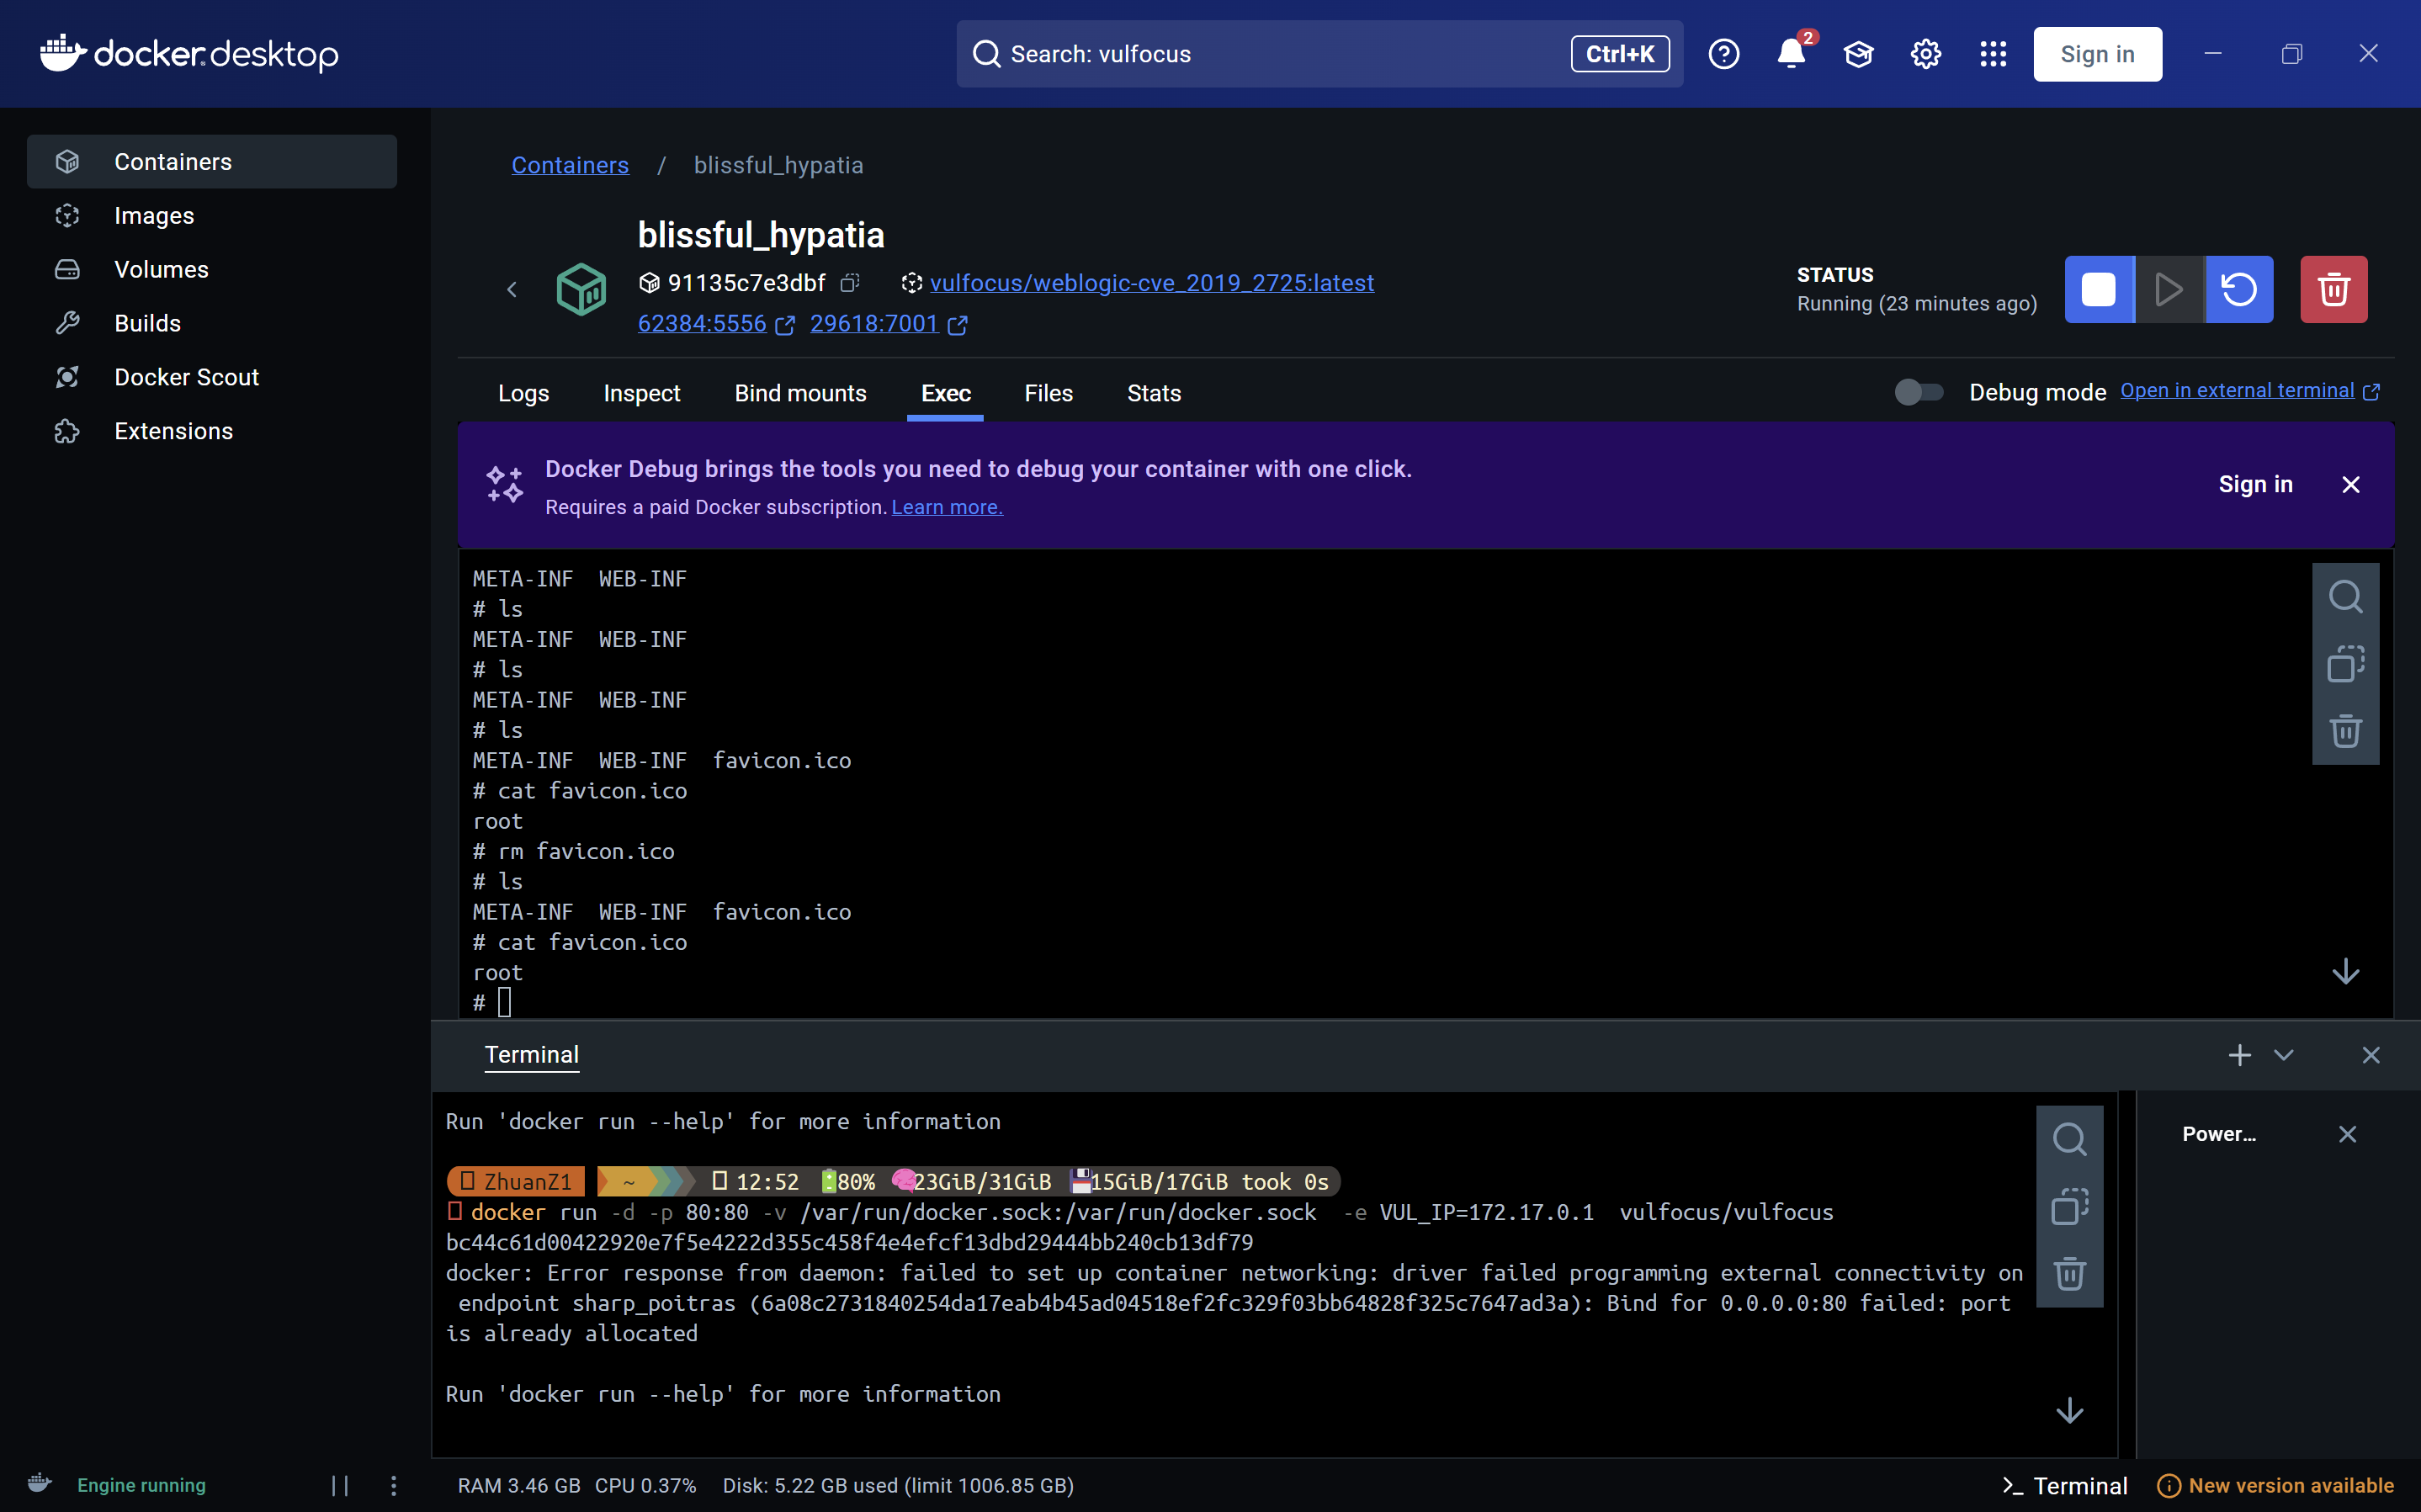Search within the Exec terminal output
Viewport: 2421px width, 1512px height.
click(x=2345, y=597)
